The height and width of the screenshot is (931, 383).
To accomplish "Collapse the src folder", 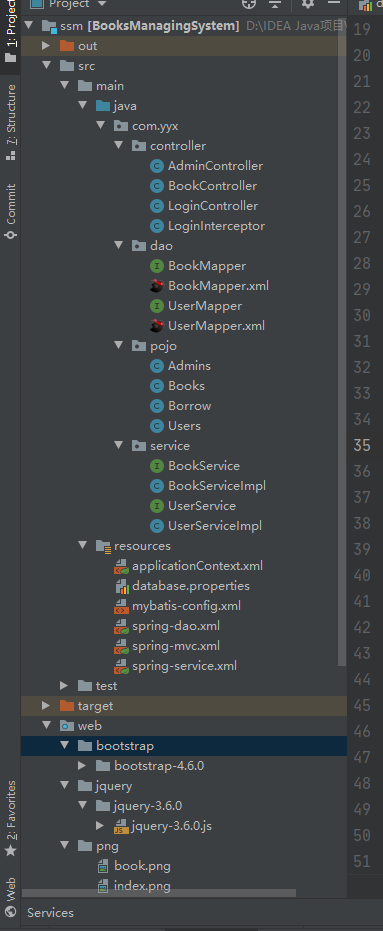I will pyautogui.click(x=46, y=66).
